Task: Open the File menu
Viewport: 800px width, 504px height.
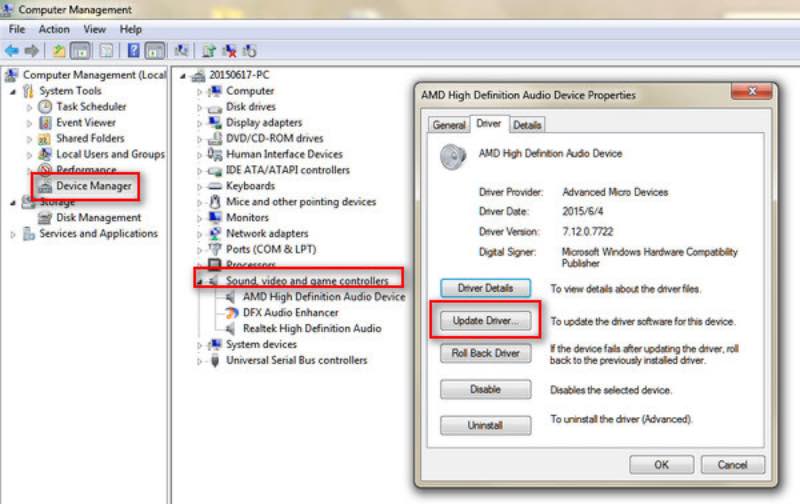Action: [x=17, y=29]
